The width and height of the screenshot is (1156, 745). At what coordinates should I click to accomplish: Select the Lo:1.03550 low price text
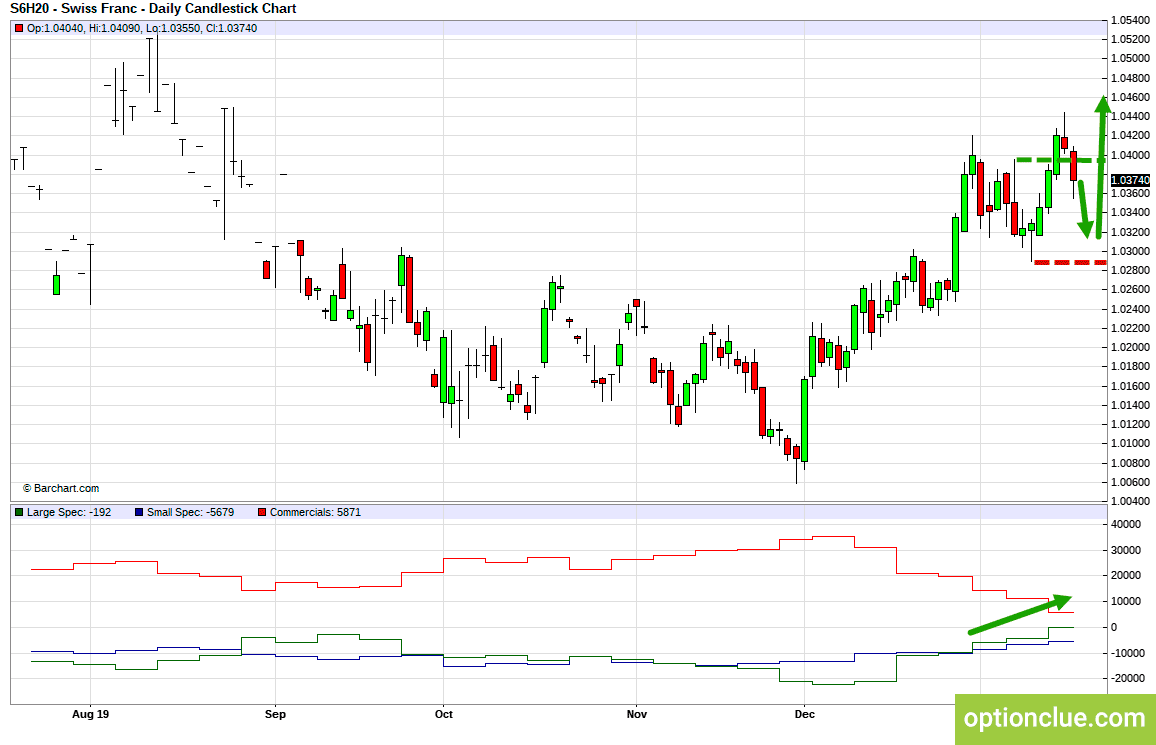click(173, 28)
